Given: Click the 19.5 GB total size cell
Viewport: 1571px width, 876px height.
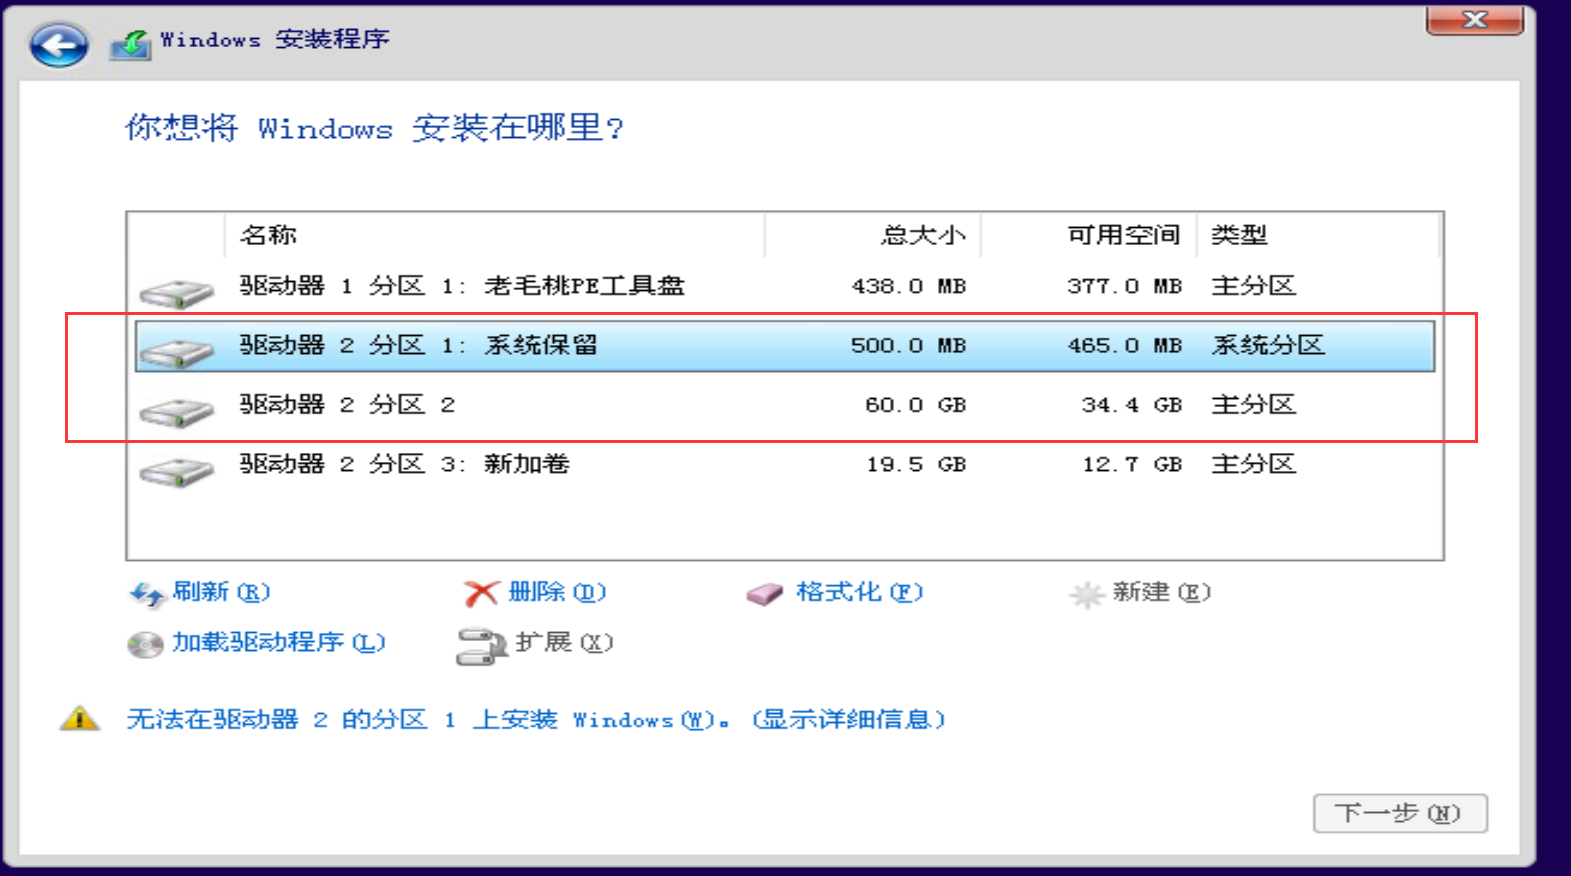Looking at the screenshot, I should coord(916,464).
